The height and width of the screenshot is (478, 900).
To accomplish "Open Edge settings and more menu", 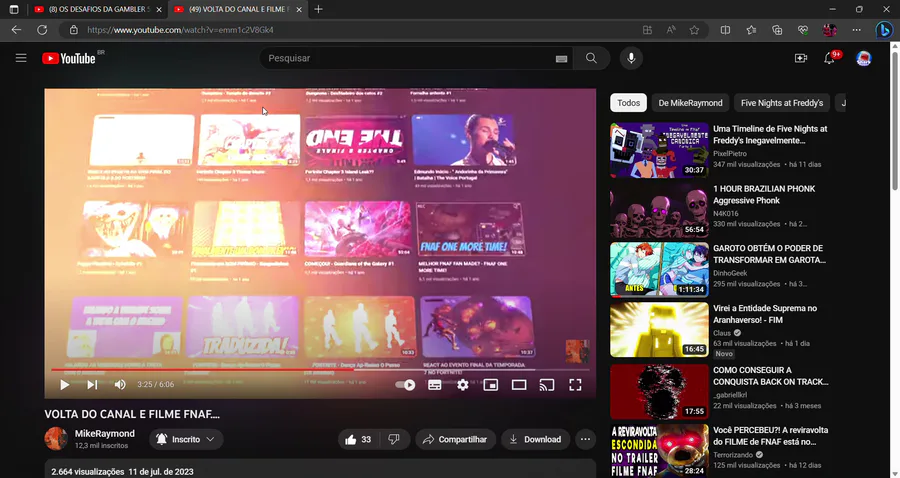I will click(x=856, y=30).
